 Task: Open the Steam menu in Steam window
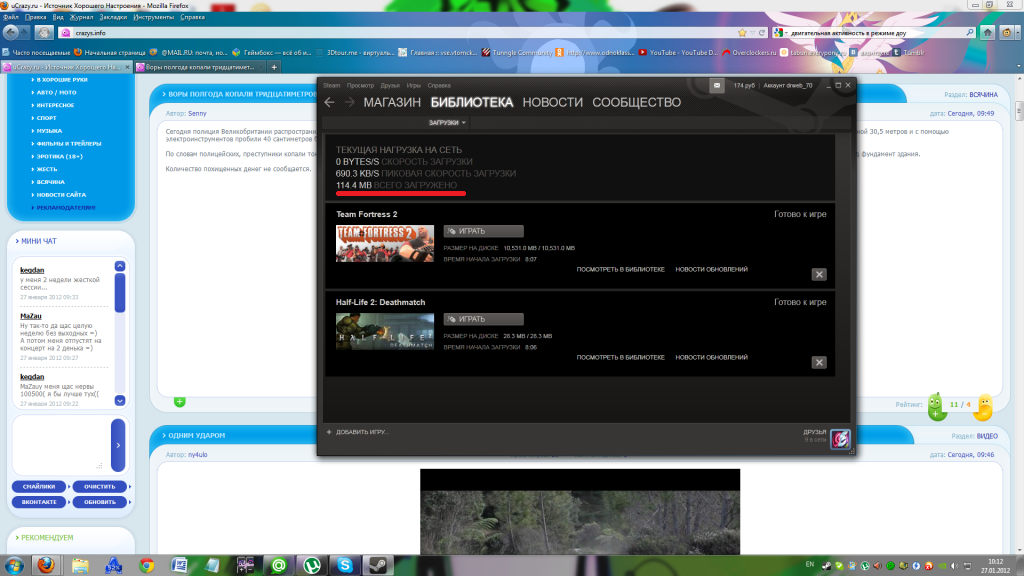click(332, 86)
